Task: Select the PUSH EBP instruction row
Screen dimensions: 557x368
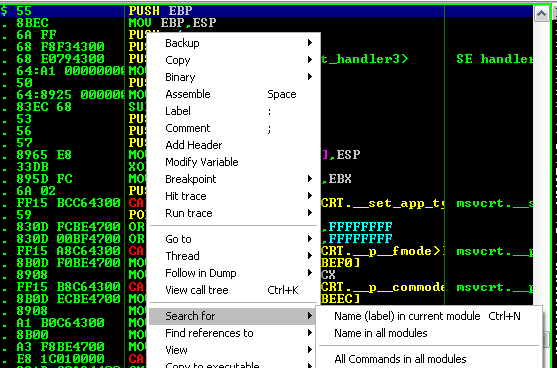Action: [x=266, y=11]
